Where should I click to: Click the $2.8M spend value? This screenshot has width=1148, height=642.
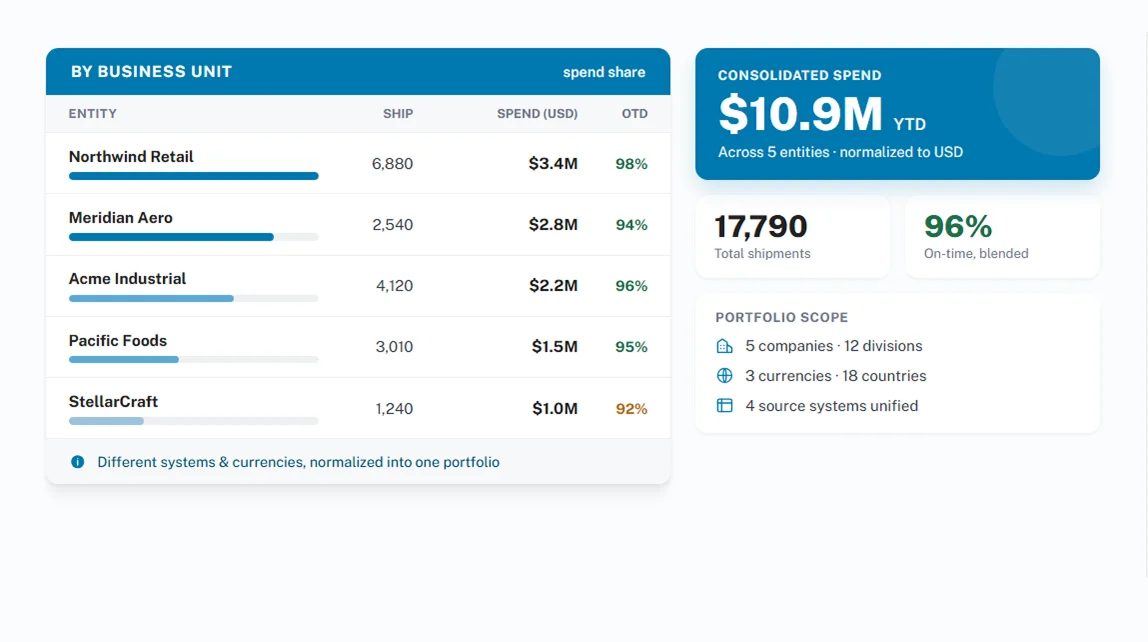554,225
